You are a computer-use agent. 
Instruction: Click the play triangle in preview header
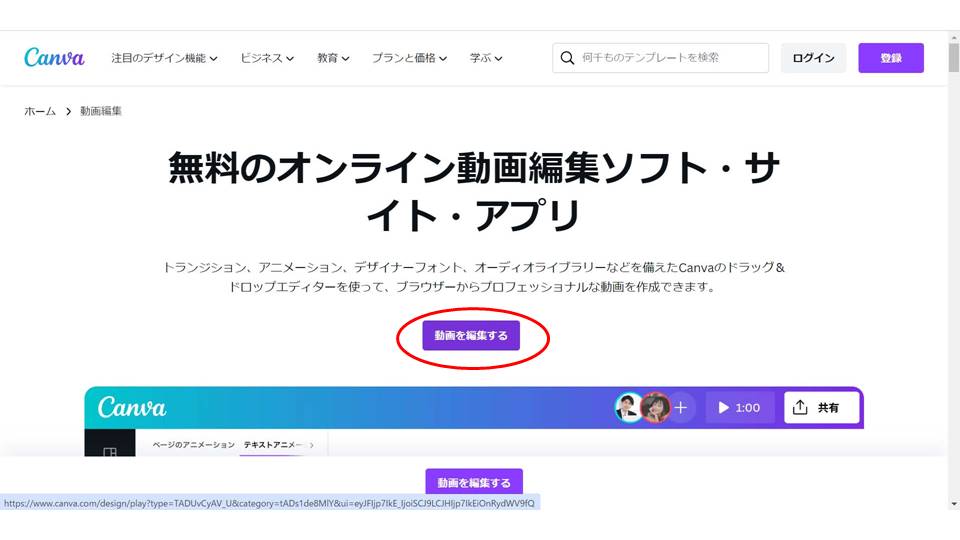click(724, 408)
